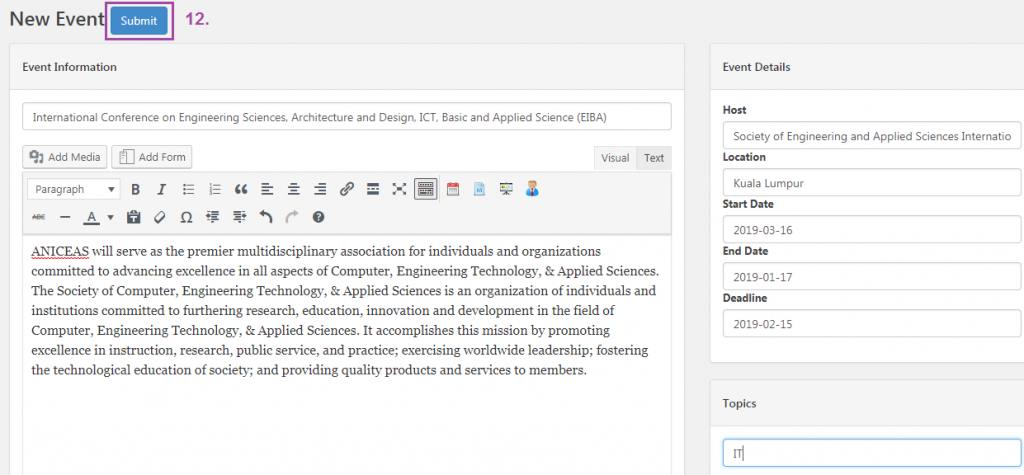Click the presentation board icon in toolbar
Image resolution: width=1024 pixels, height=475 pixels.
(506, 189)
